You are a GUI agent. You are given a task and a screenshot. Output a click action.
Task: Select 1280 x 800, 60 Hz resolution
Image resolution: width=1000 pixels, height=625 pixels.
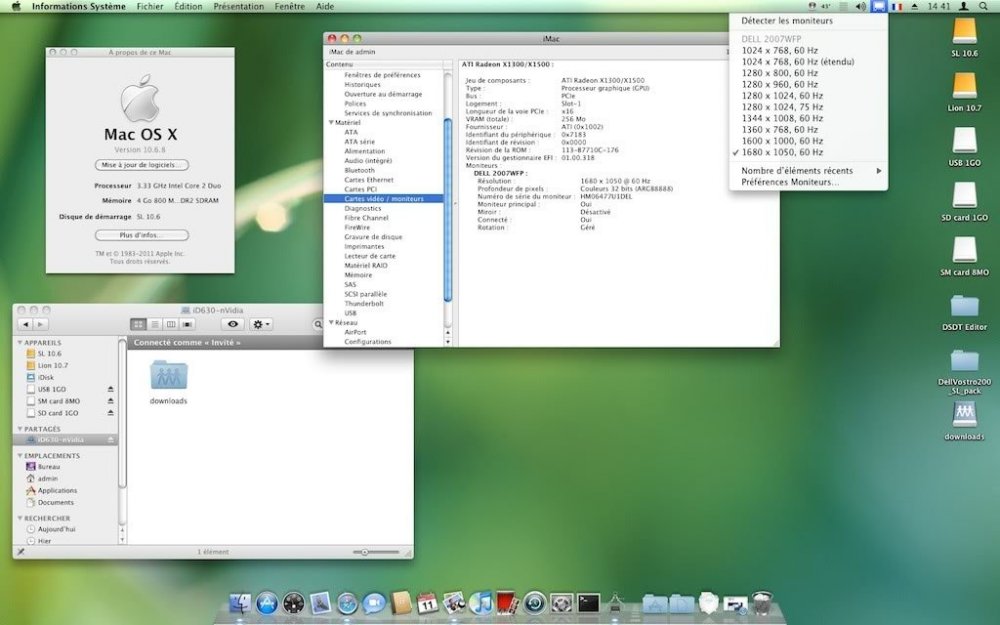780,73
